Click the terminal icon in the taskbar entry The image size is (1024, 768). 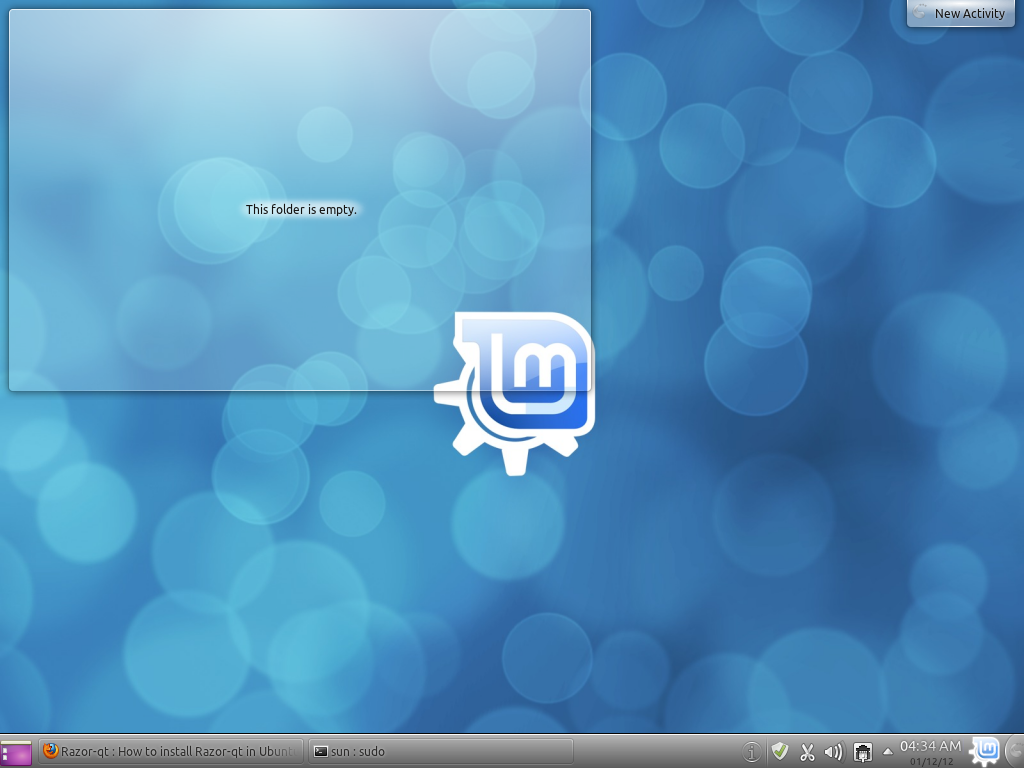320,752
